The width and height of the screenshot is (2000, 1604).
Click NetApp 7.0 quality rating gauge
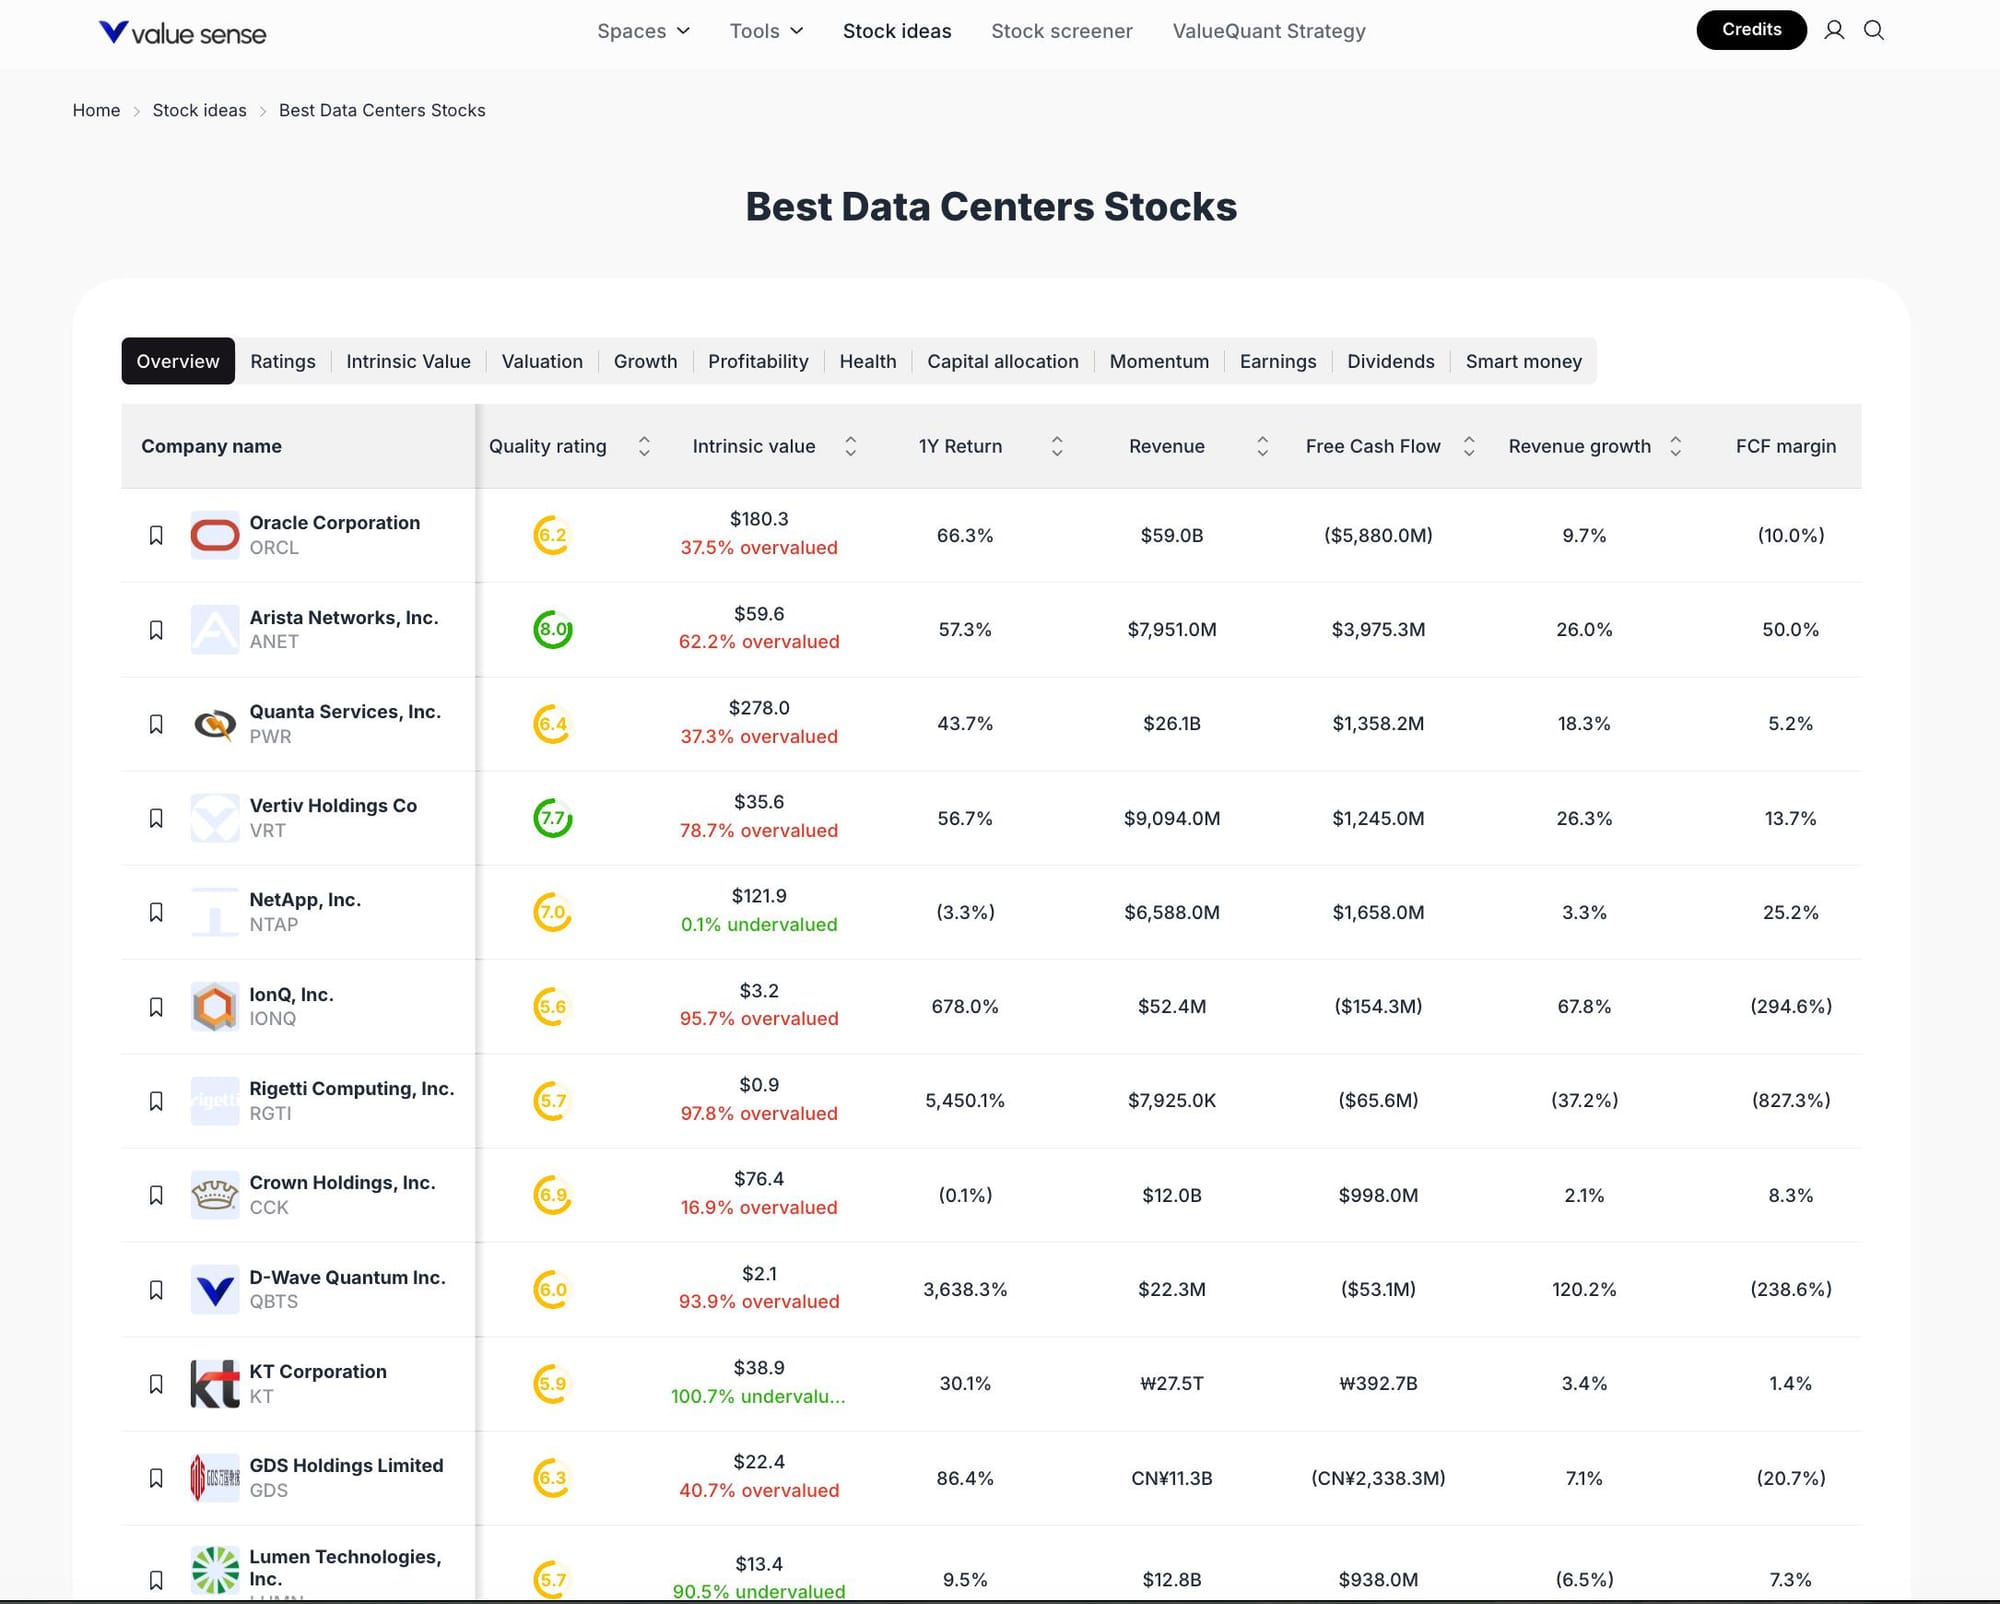tap(552, 912)
